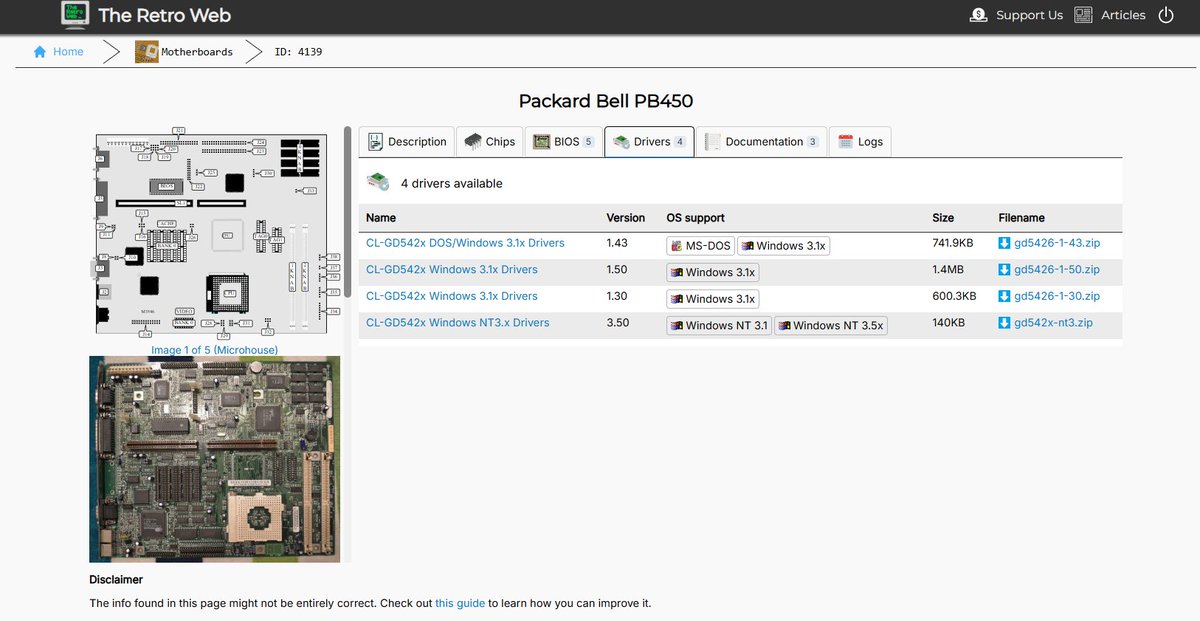Image resolution: width=1200 pixels, height=621 pixels.
Task: Click Windows 3.1x badge in version 1.50 row
Action: [712, 272]
